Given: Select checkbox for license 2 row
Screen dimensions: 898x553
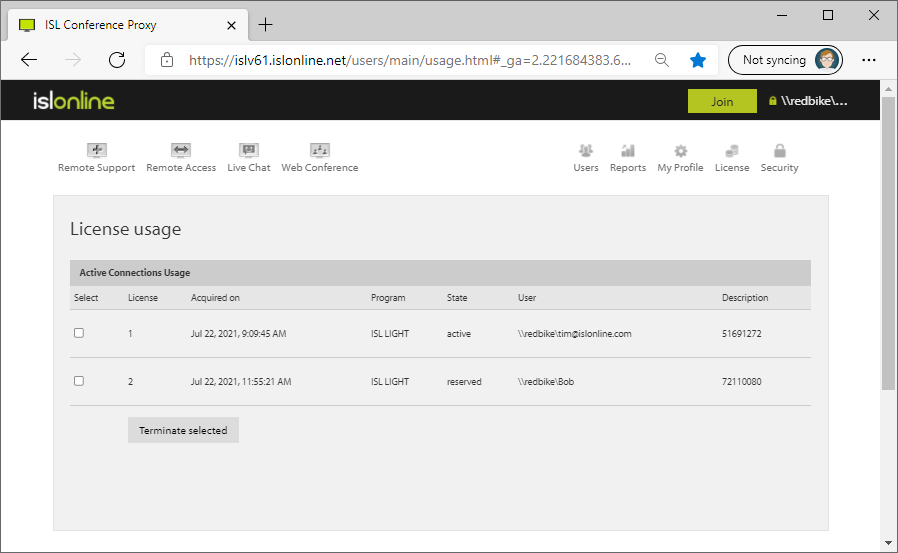Looking at the screenshot, I should 79,381.
